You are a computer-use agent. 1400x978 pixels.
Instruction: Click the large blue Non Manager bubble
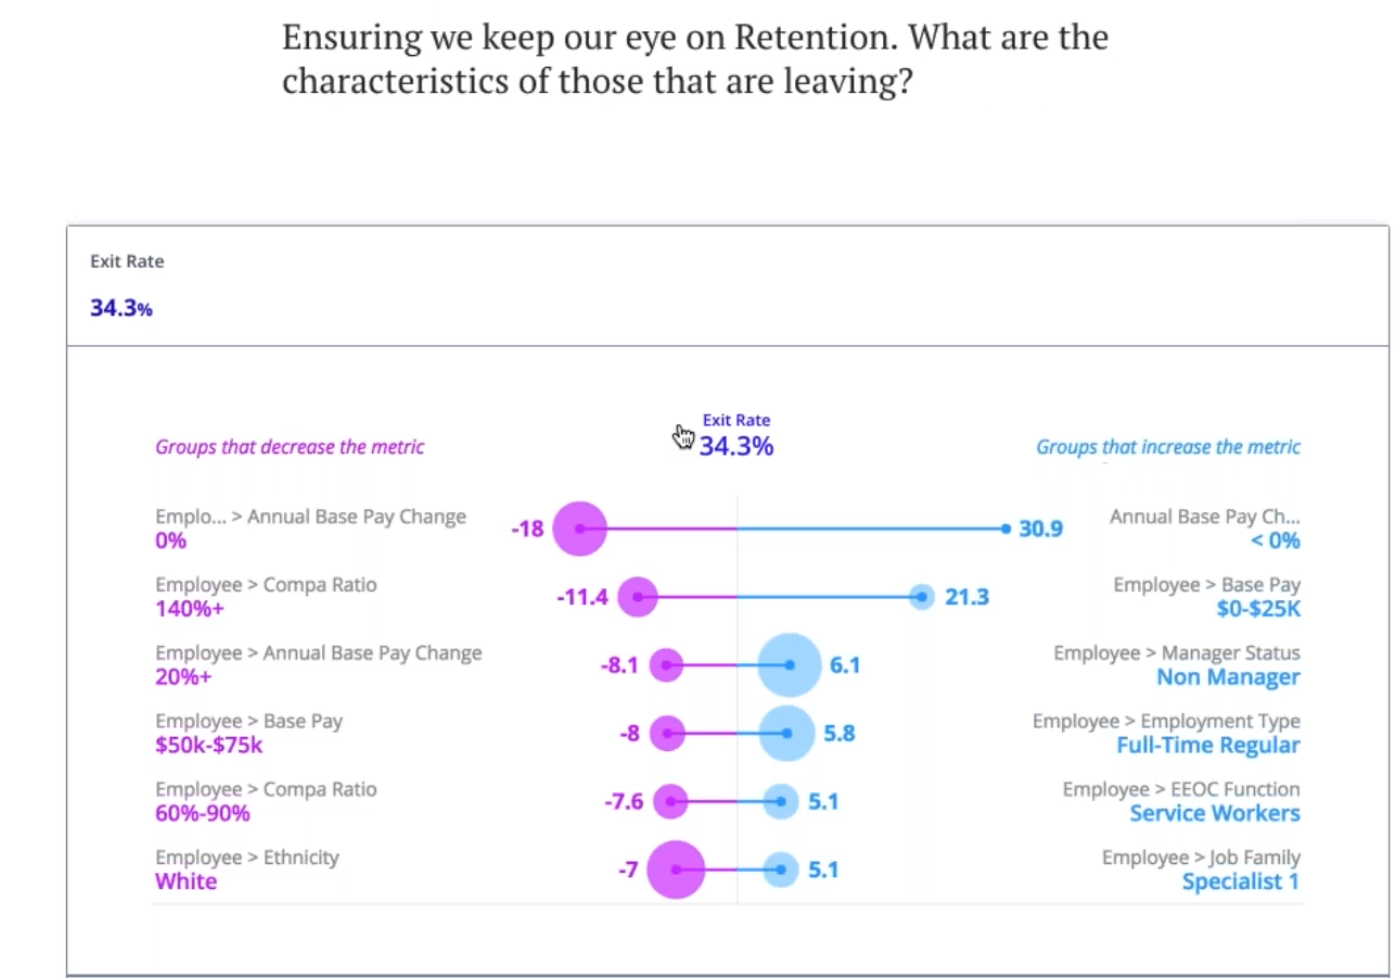(x=789, y=665)
